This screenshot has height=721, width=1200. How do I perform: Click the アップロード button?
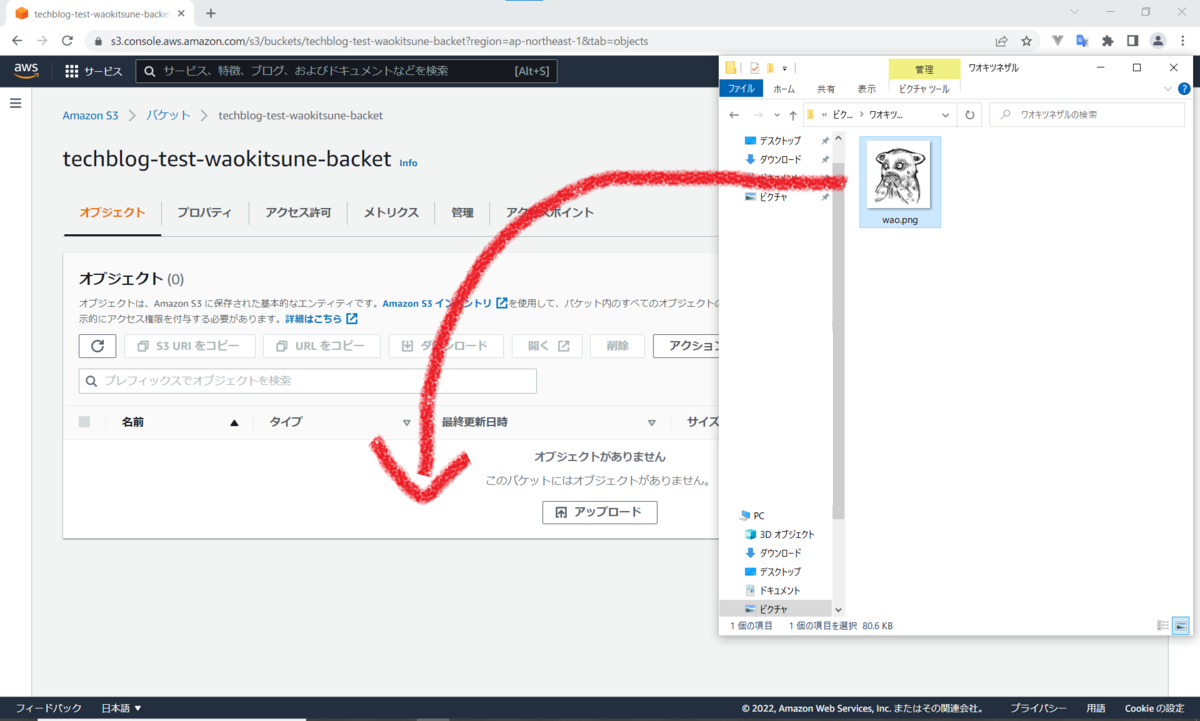pyautogui.click(x=599, y=512)
